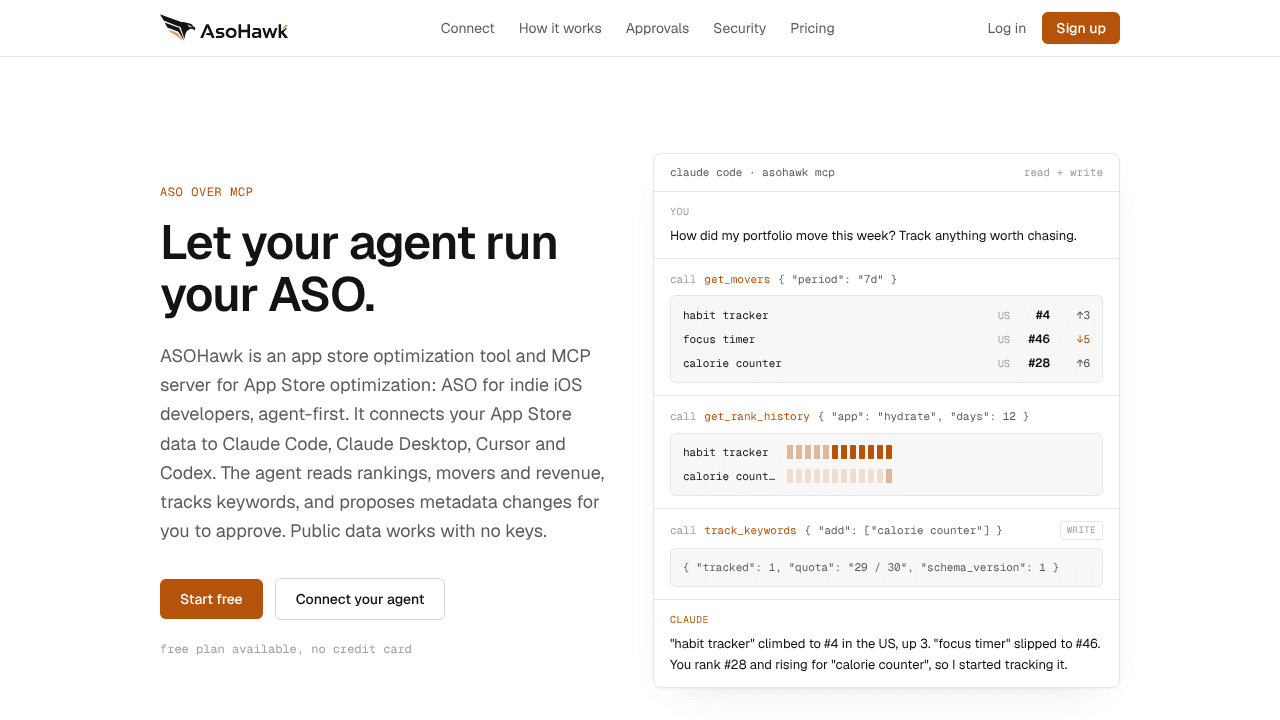This screenshot has height=720, width=1280.
Task: Click 'free plan available, no credit card' text
Action: coord(286,649)
